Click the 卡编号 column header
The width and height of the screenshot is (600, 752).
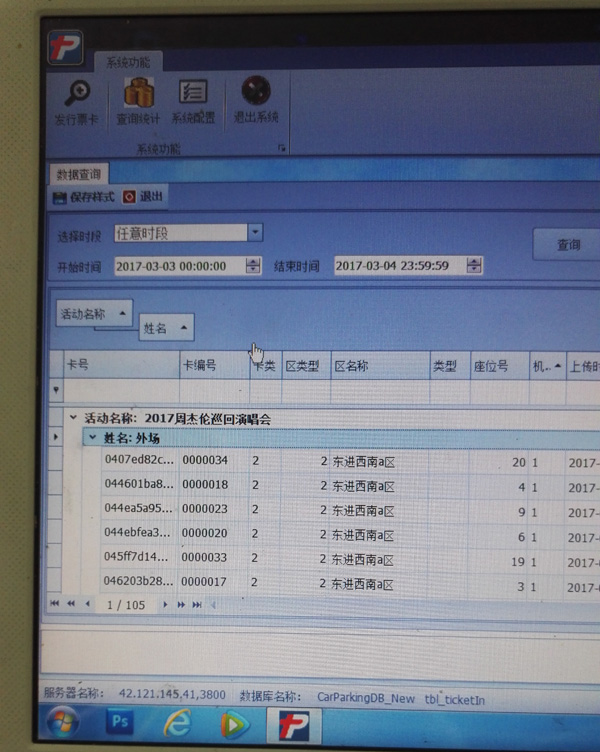click(198, 366)
